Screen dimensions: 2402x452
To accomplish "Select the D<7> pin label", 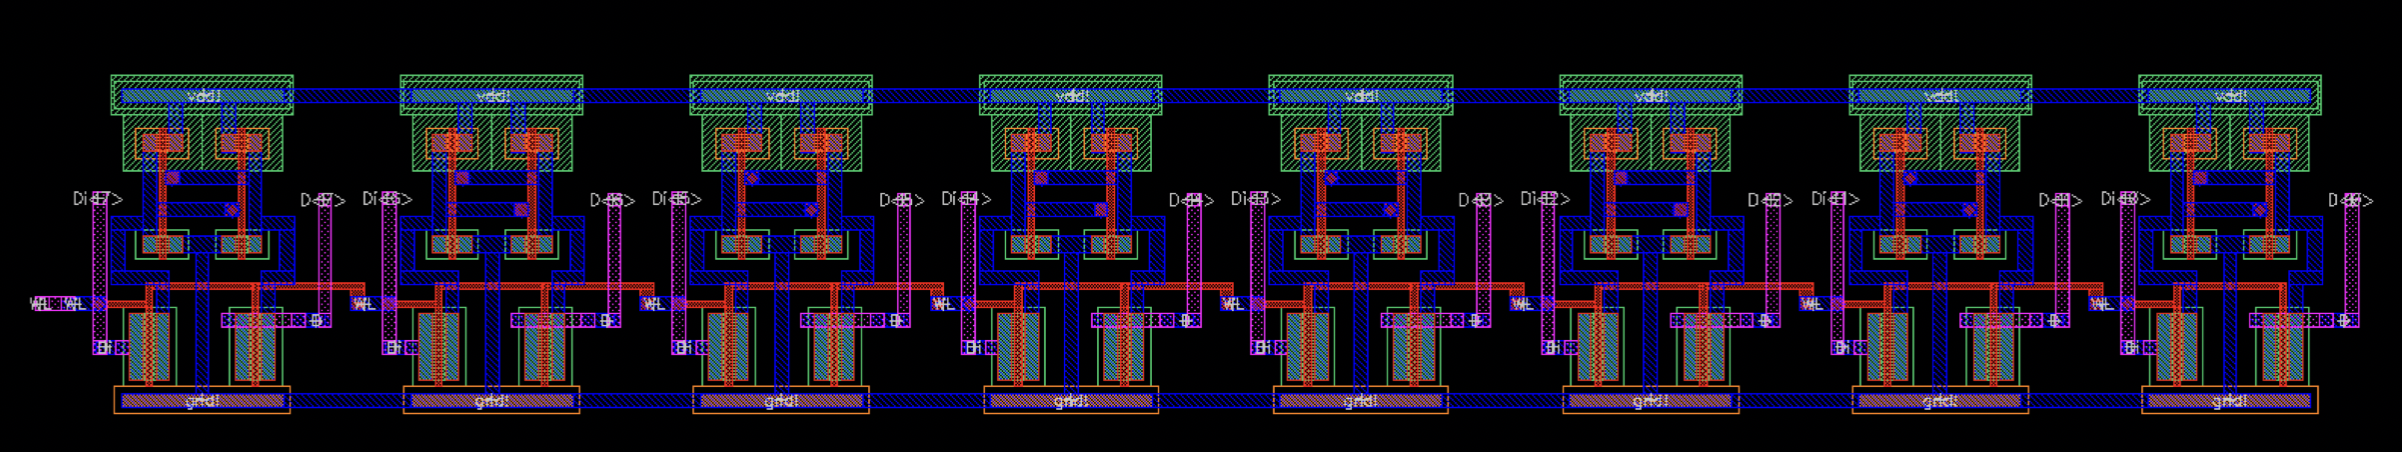I will pyautogui.click(x=322, y=201).
